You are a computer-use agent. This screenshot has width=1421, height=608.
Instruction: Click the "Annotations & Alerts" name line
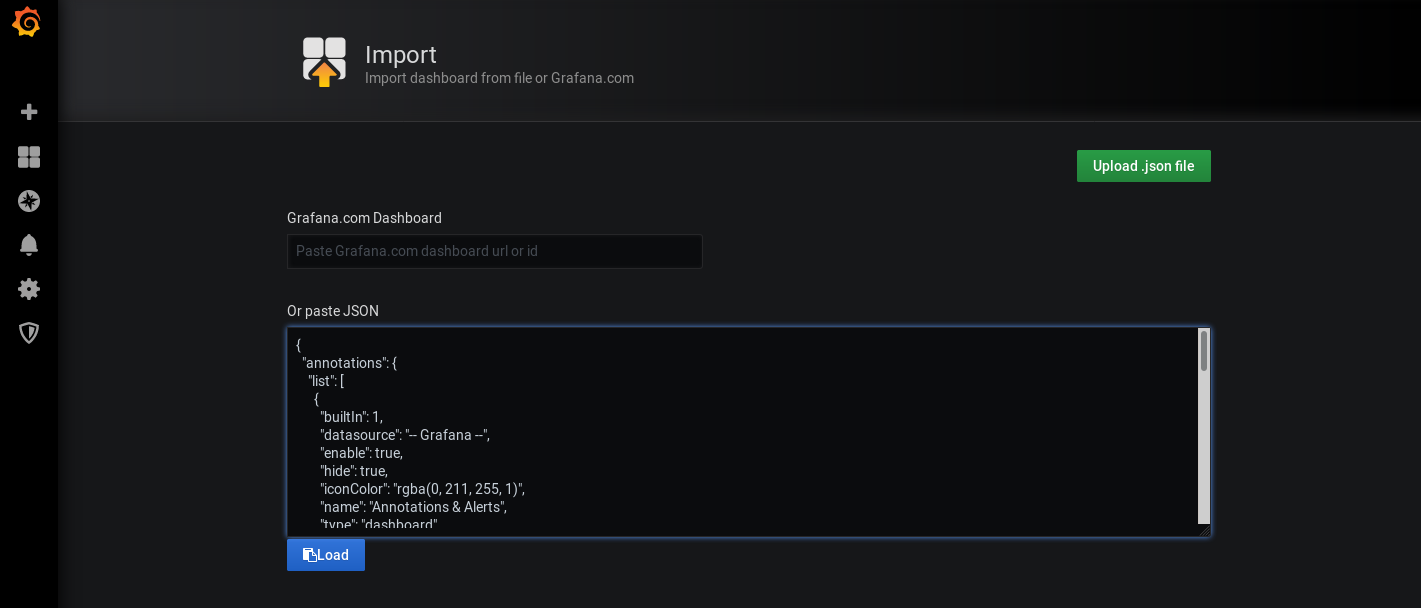[x=414, y=507]
